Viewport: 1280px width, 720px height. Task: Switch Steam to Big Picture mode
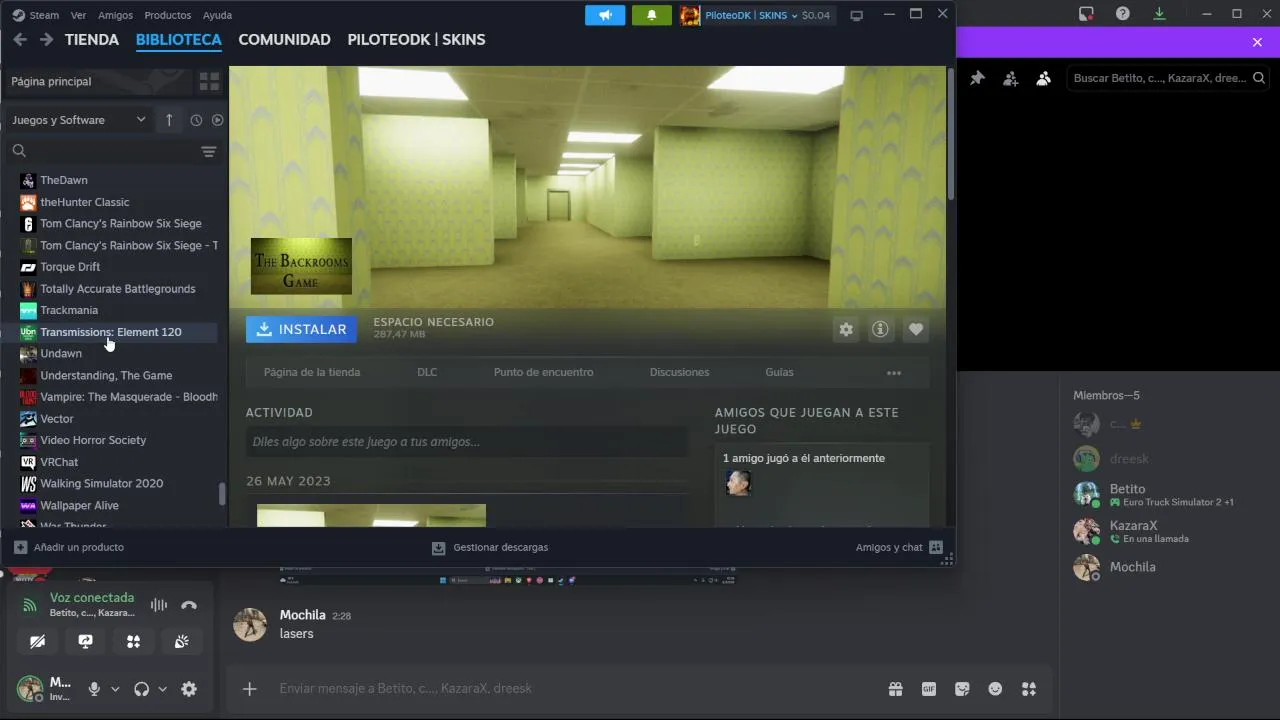coord(856,15)
